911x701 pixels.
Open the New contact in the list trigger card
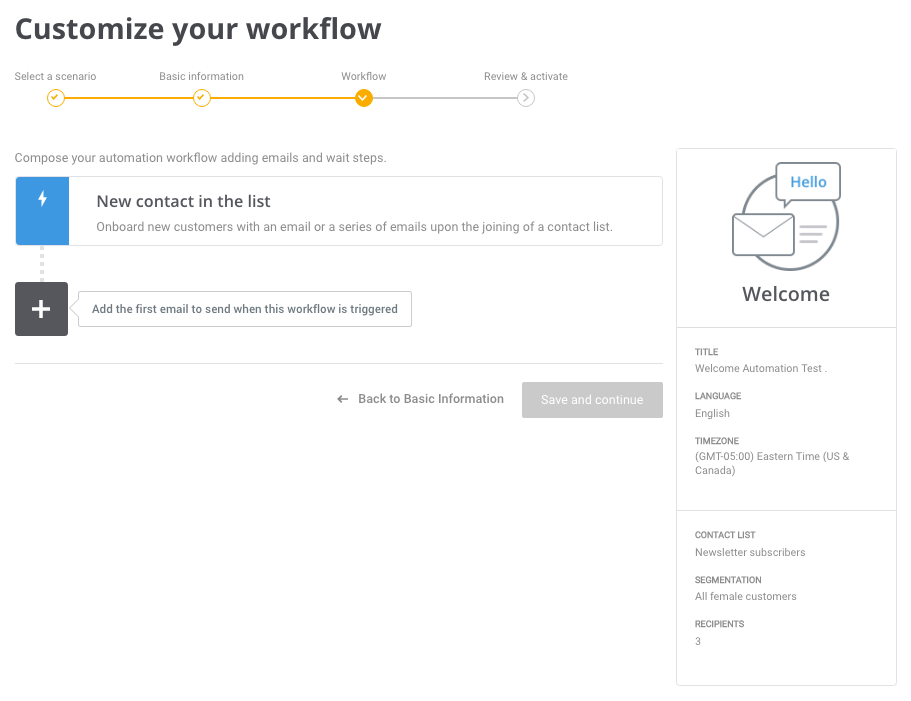coord(339,211)
